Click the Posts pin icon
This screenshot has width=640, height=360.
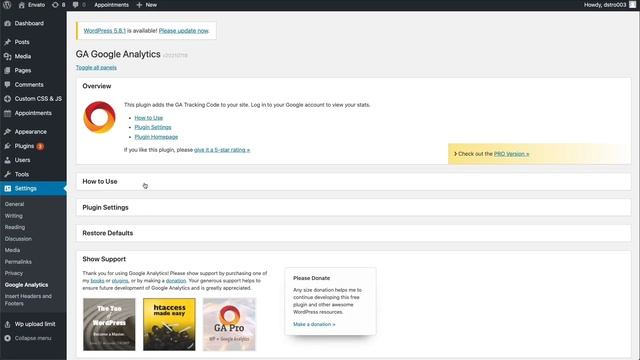[x=7, y=42]
